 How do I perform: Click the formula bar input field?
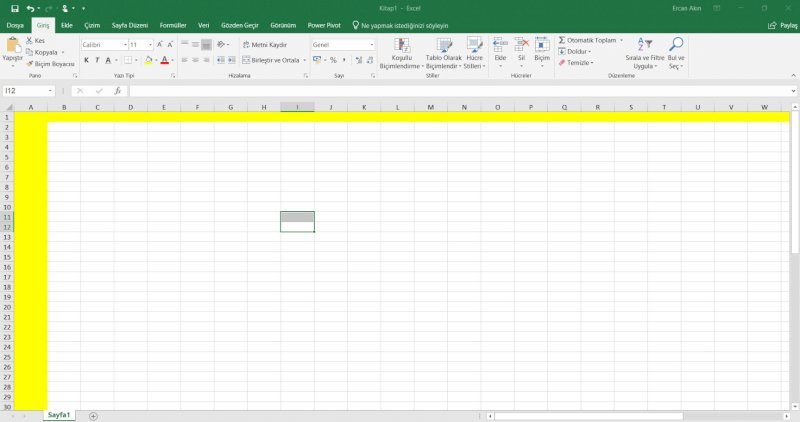coord(450,90)
